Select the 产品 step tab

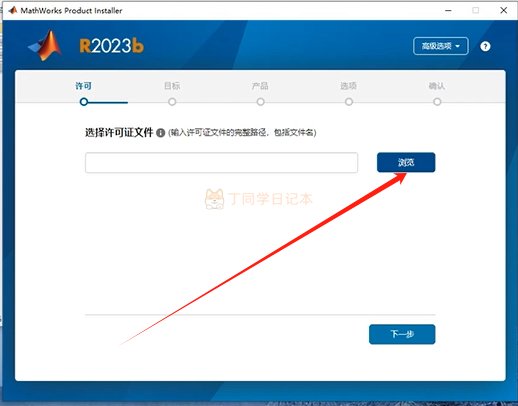[x=260, y=86]
